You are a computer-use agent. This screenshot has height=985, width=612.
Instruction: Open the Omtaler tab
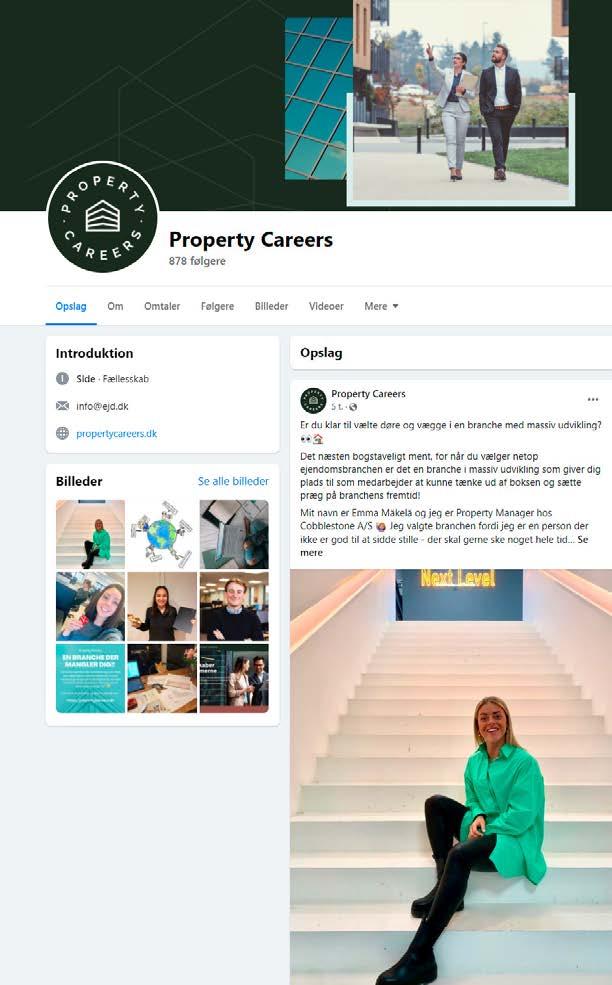pos(162,306)
